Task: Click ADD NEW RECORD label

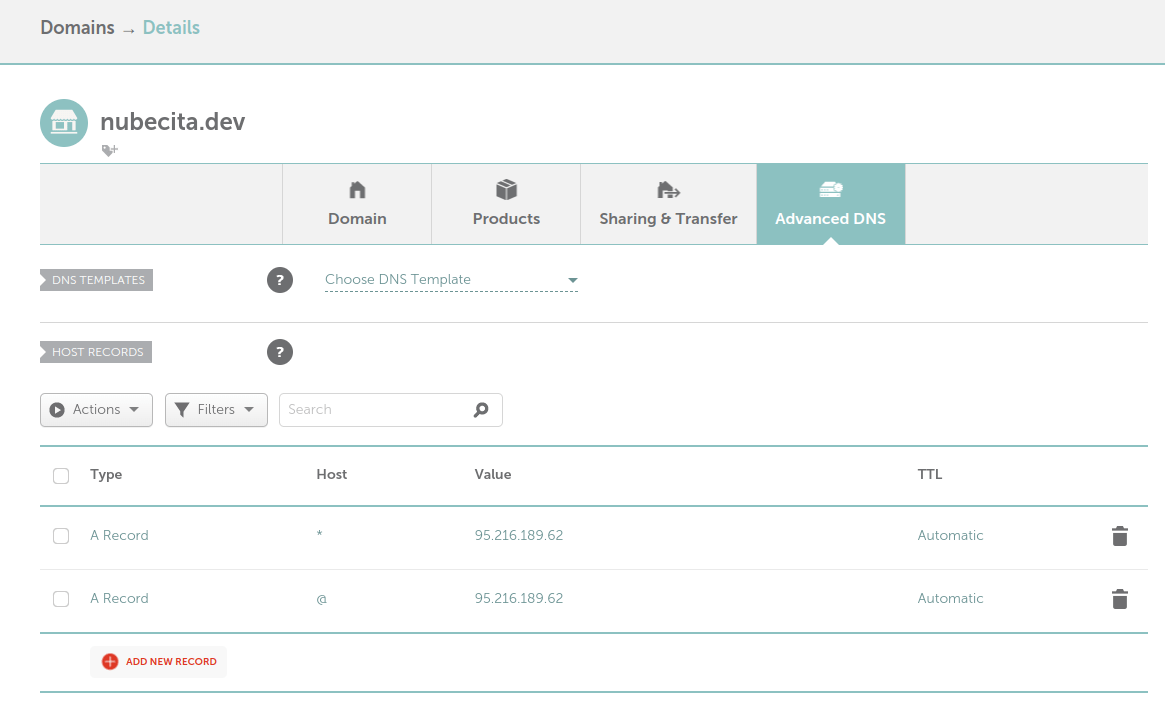Action: (x=171, y=661)
